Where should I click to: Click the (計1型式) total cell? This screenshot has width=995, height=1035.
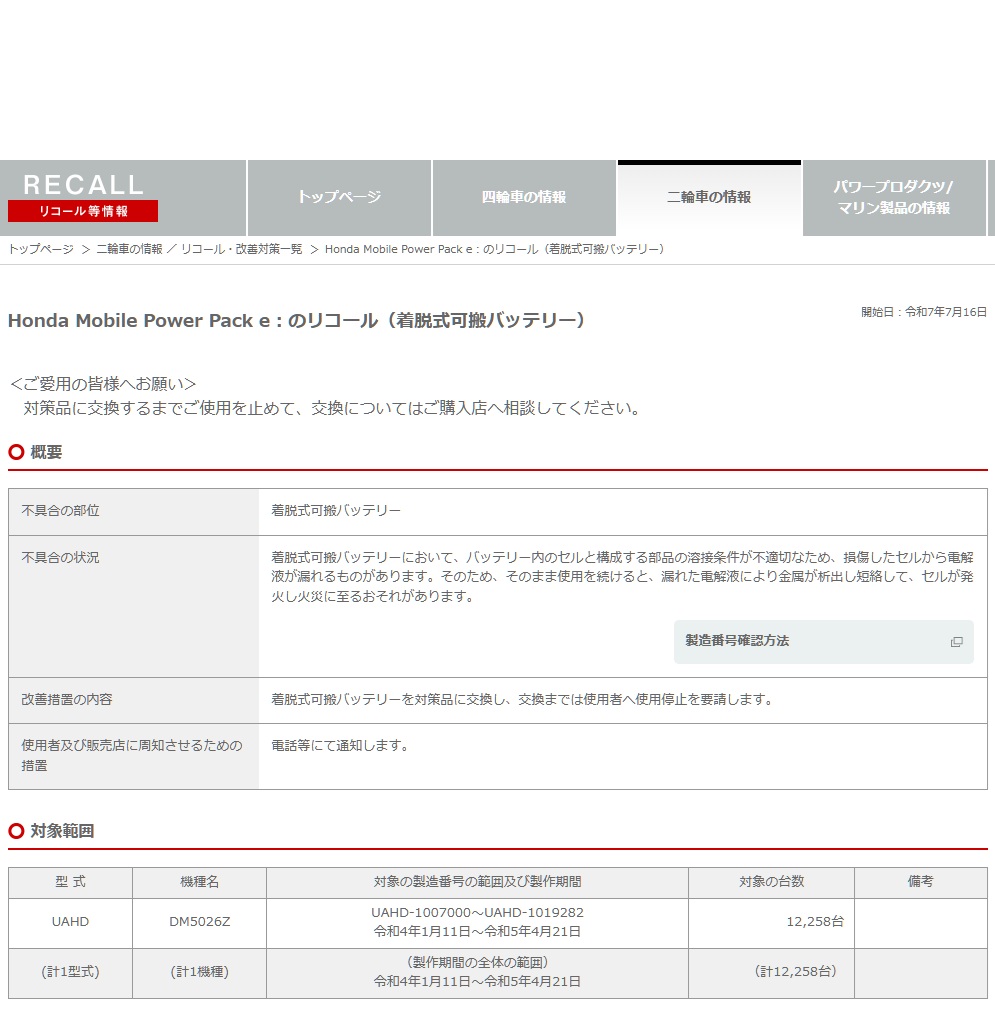pyautogui.click(x=70, y=972)
